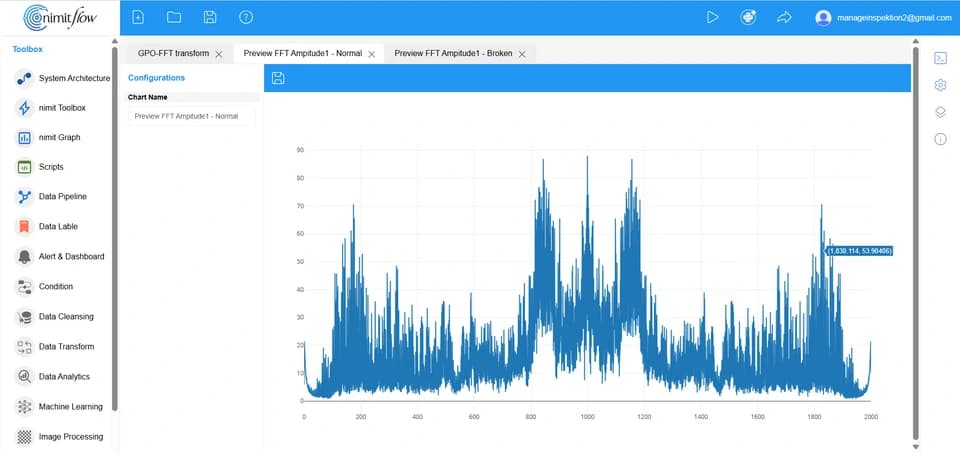Click the chart data point tooltip label
This screenshot has width=960, height=456.
[x=860, y=251]
